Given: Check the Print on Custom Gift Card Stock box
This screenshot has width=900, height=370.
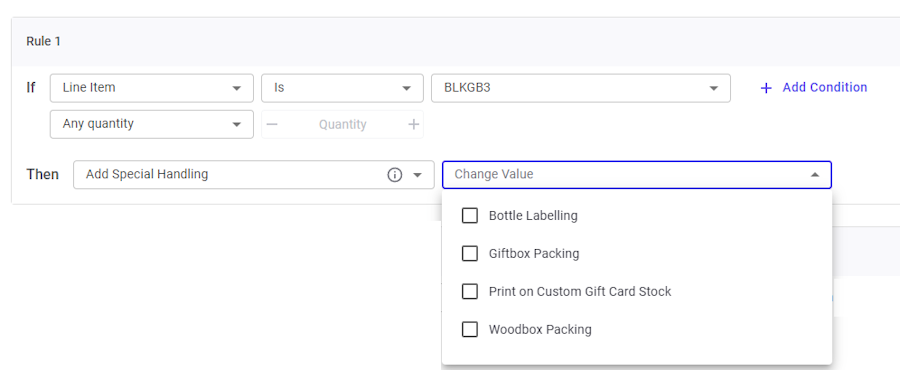Looking at the screenshot, I should 470,291.
